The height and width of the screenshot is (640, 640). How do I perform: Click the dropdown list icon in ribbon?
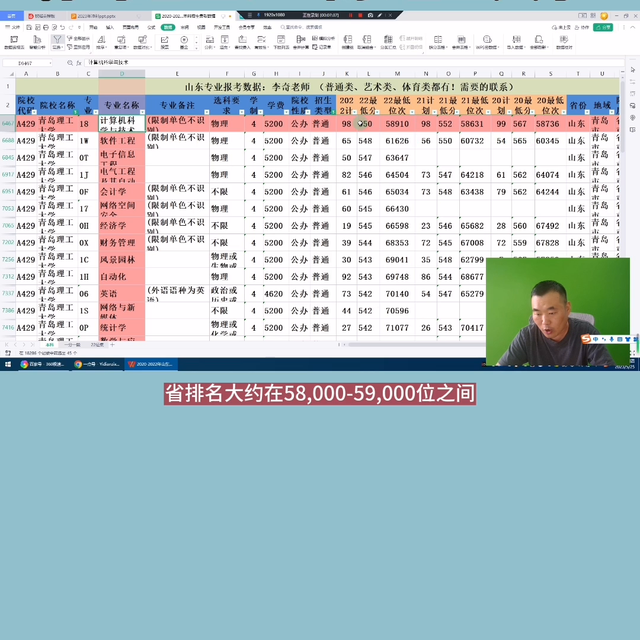point(281,40)
